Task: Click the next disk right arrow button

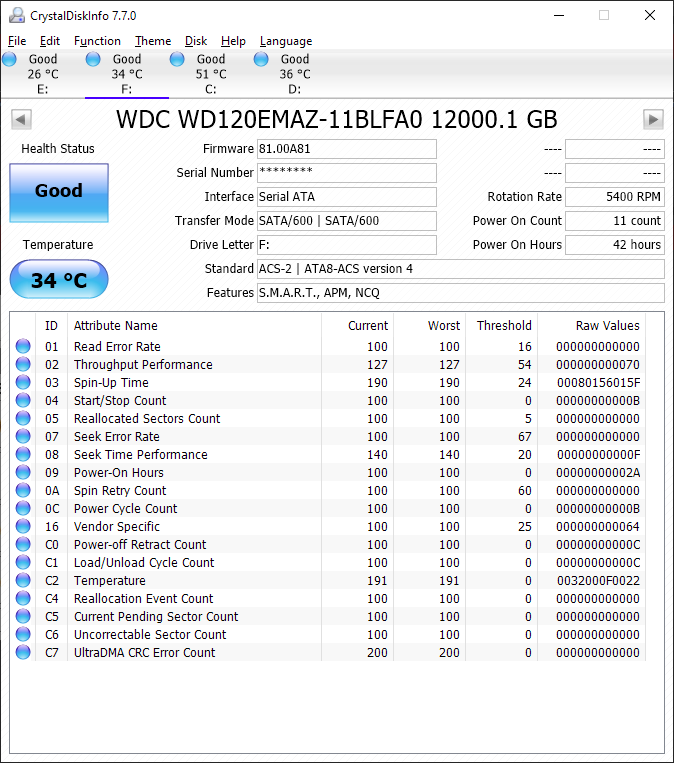Action: coord(653,120)
